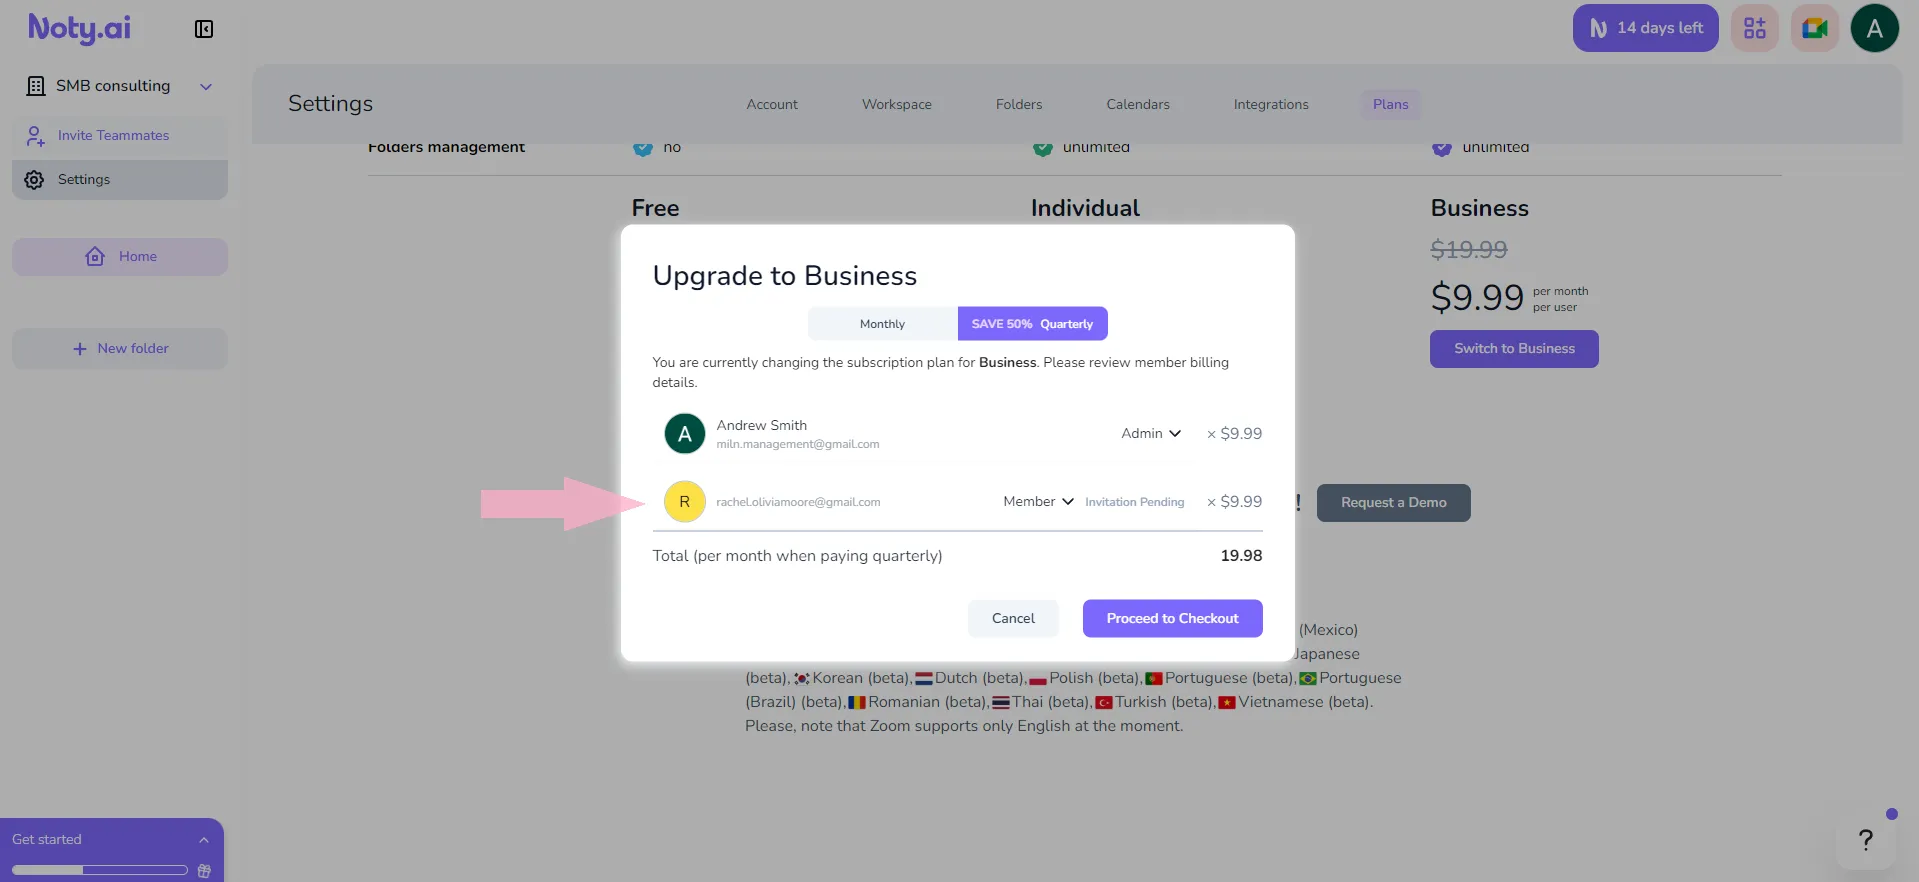Cancel the upgrade dialog

tap(1013, 619)
